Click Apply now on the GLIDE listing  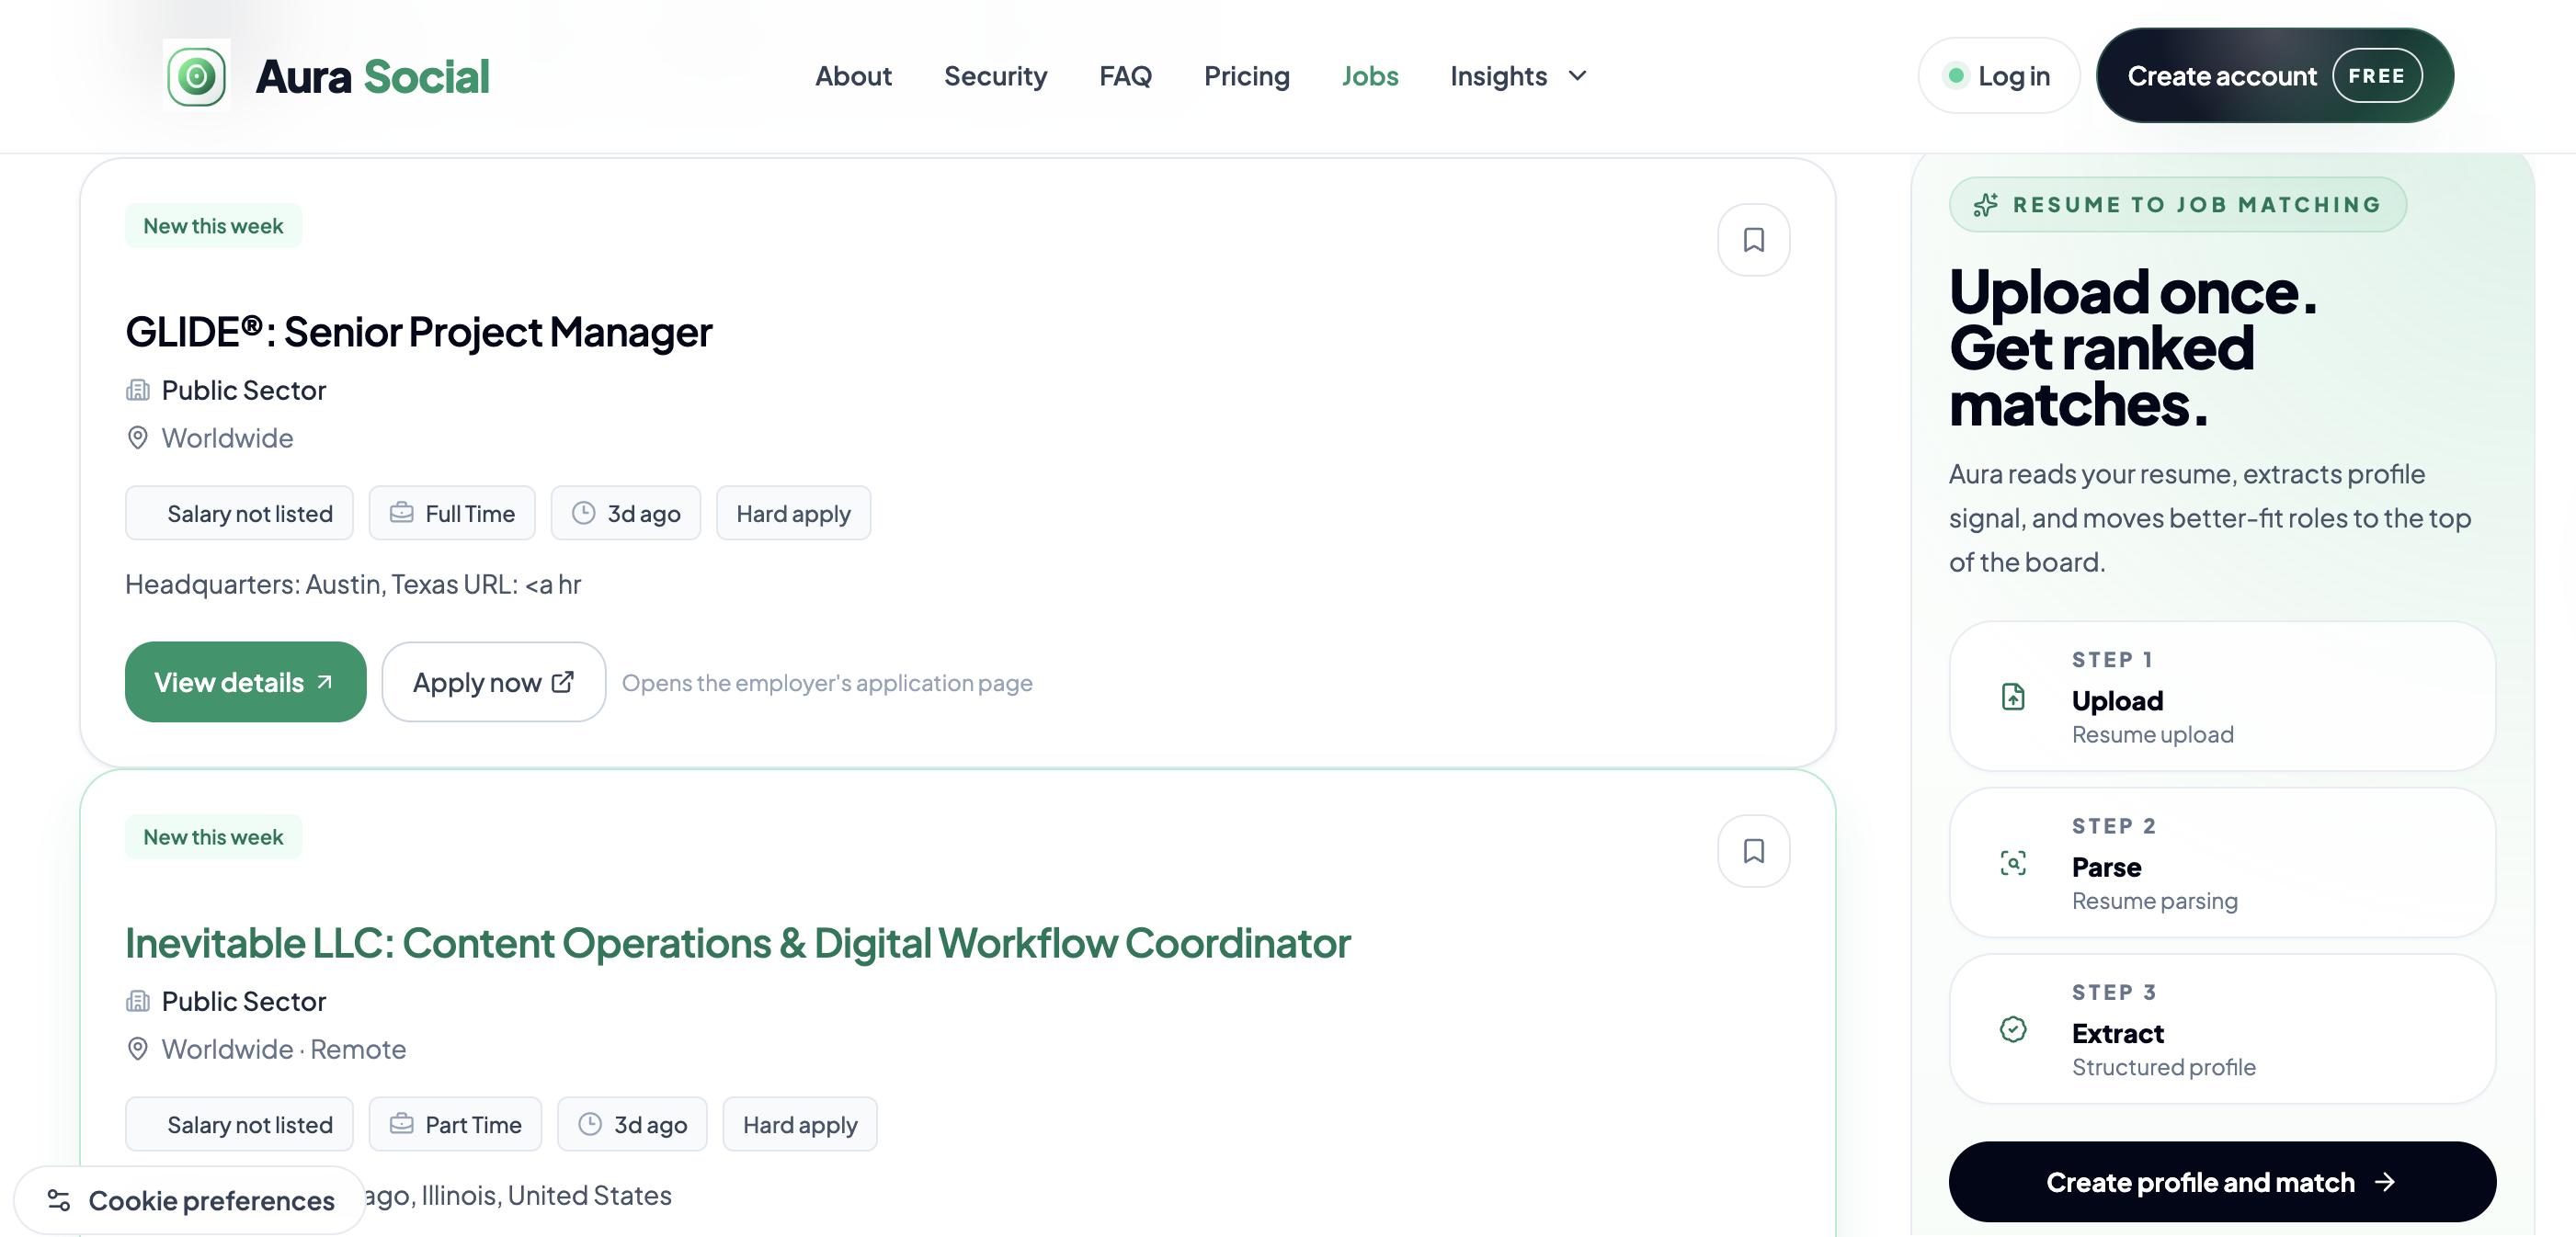[x=493, y=681]
